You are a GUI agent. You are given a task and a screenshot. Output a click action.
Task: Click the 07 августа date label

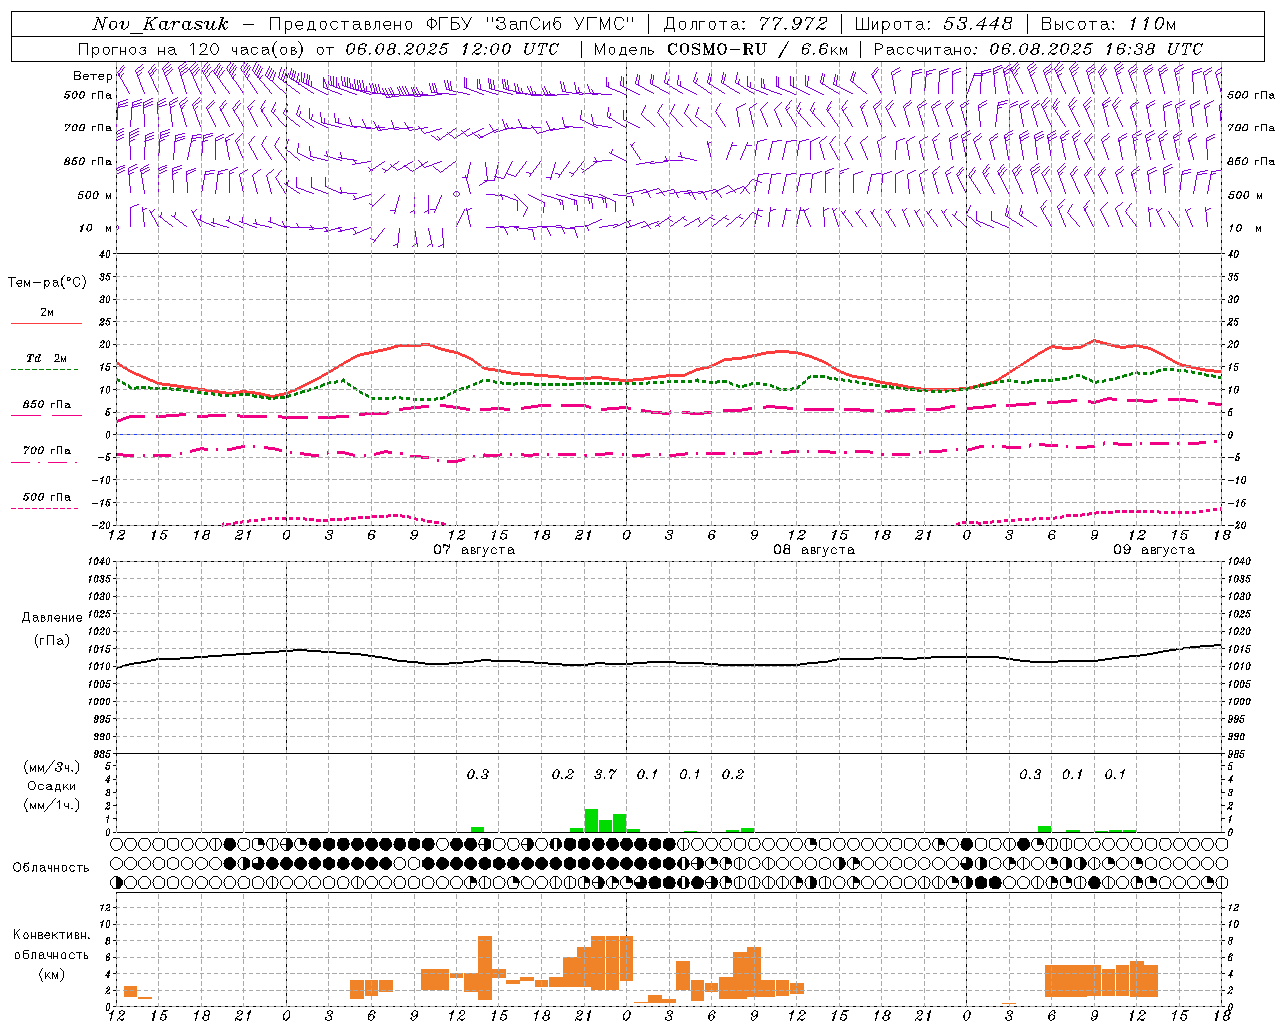[x=474, y=550]
